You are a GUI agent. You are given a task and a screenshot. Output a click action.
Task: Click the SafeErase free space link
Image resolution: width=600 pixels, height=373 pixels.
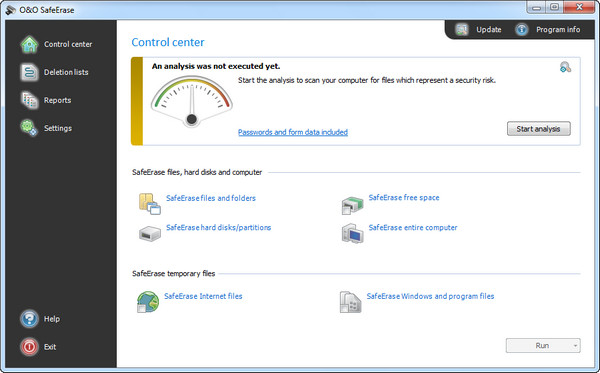(x=404, y=198)
